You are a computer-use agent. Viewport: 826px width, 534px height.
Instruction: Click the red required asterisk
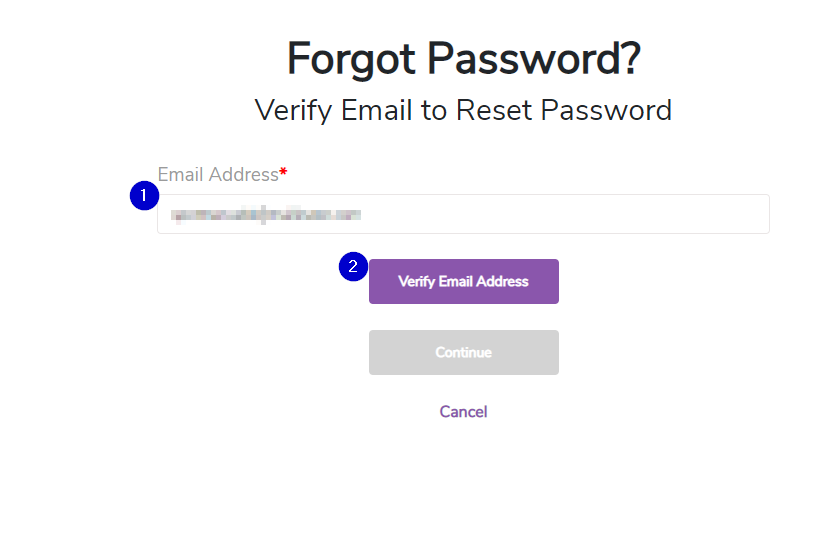click(x=283, y=174)
